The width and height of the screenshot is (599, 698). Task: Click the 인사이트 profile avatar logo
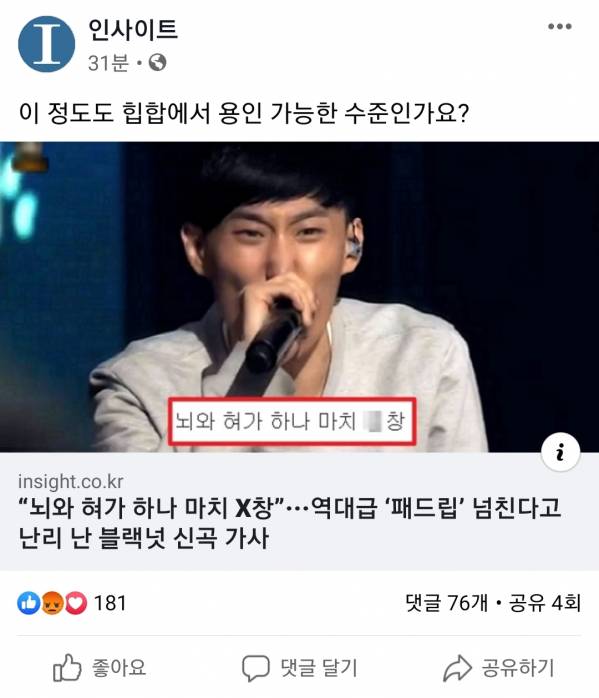pos(46,44)
